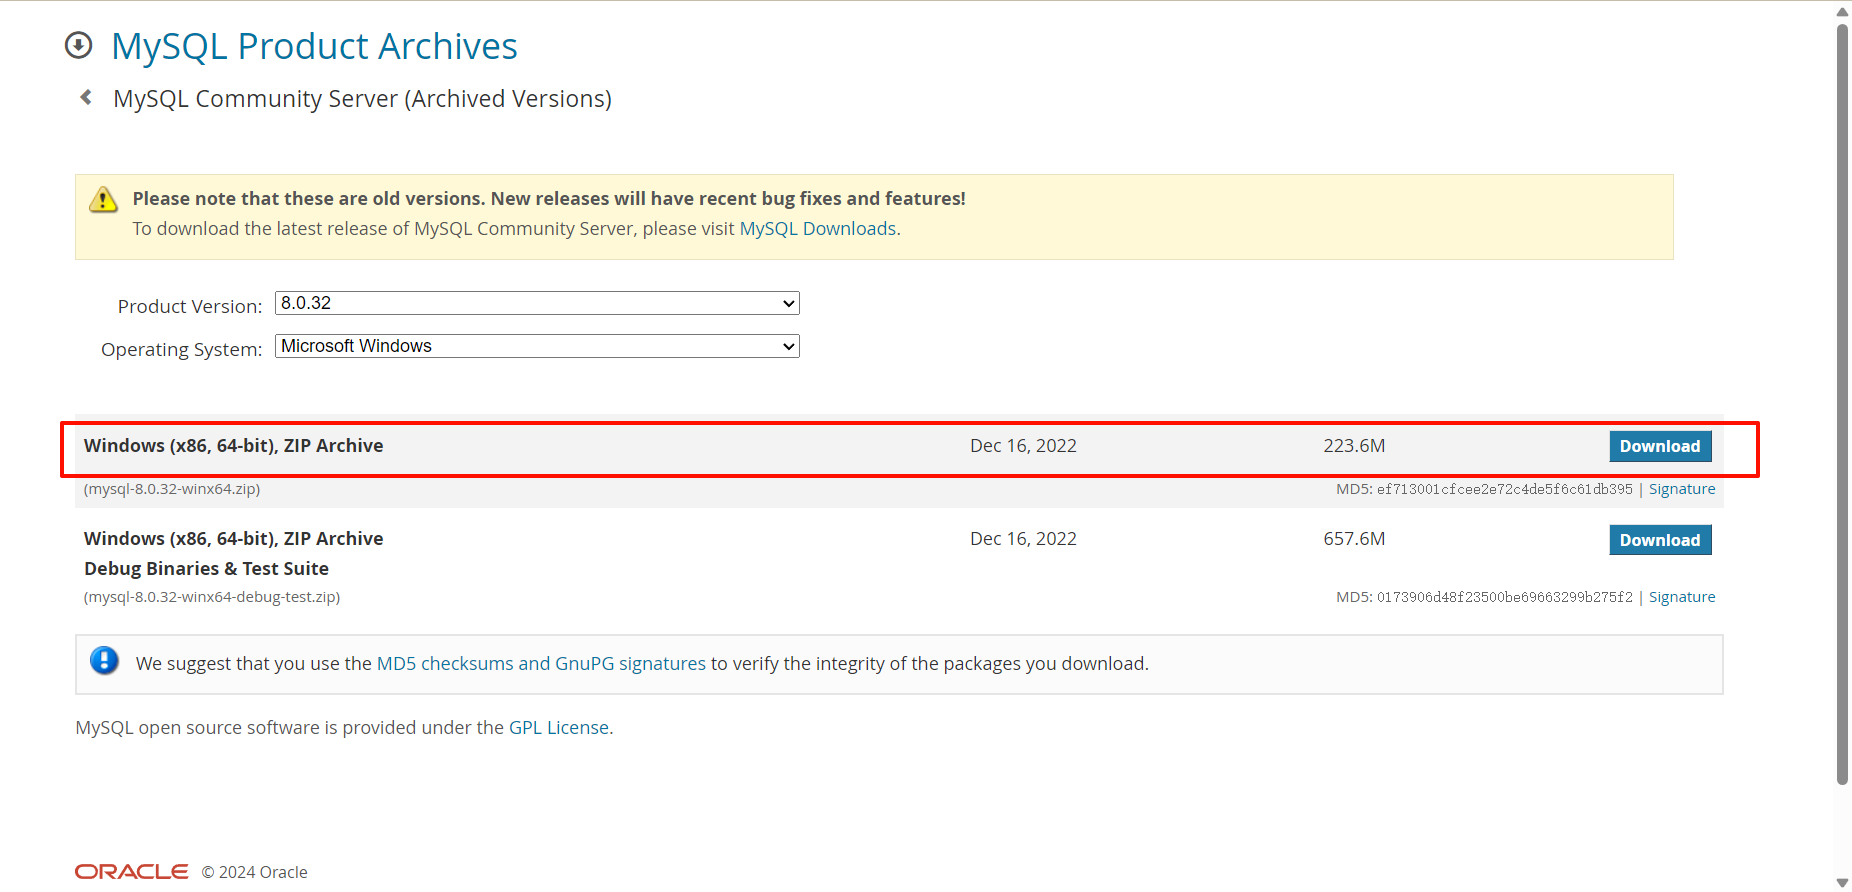1852x892 pixels.
Task: Download the Debug Binaries & Test Suite
Action: (1659, 540)
